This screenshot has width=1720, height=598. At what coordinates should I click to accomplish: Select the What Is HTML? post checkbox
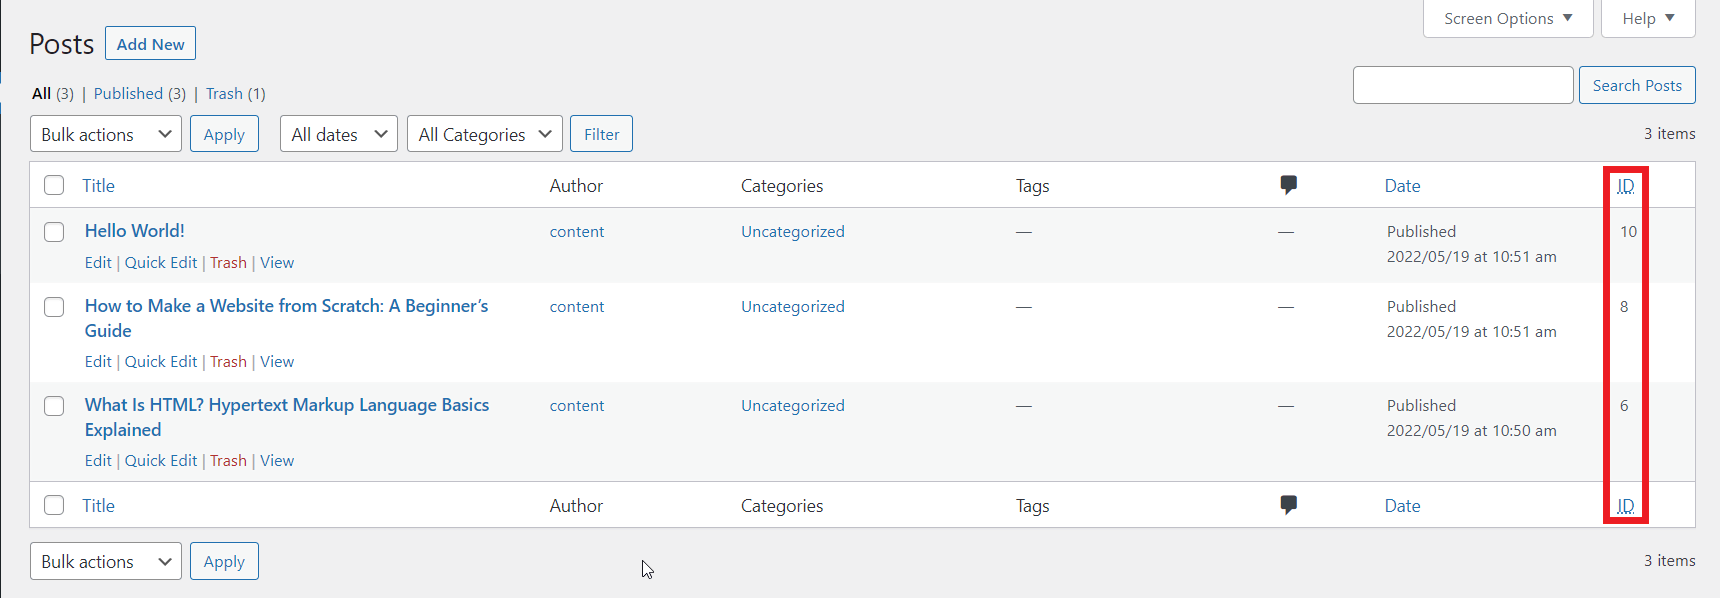pyautogui.click(x=54, y=406)
